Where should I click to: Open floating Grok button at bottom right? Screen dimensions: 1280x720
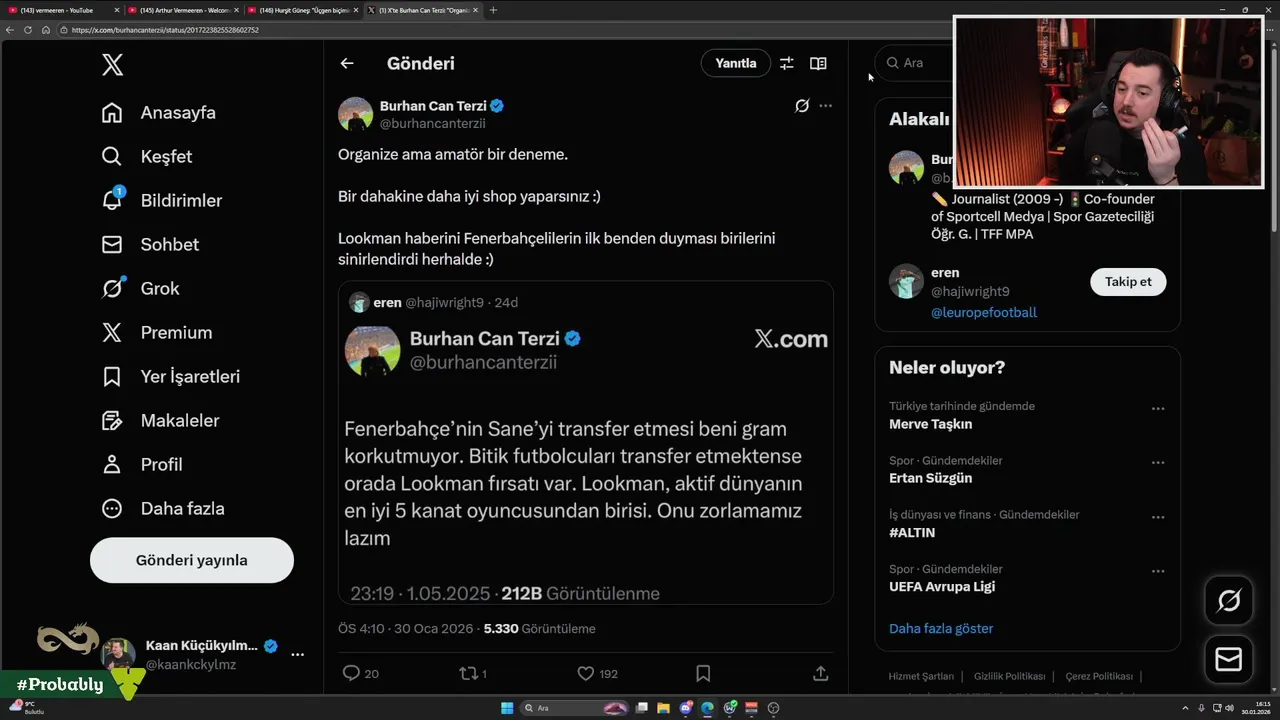point(1229,600)
